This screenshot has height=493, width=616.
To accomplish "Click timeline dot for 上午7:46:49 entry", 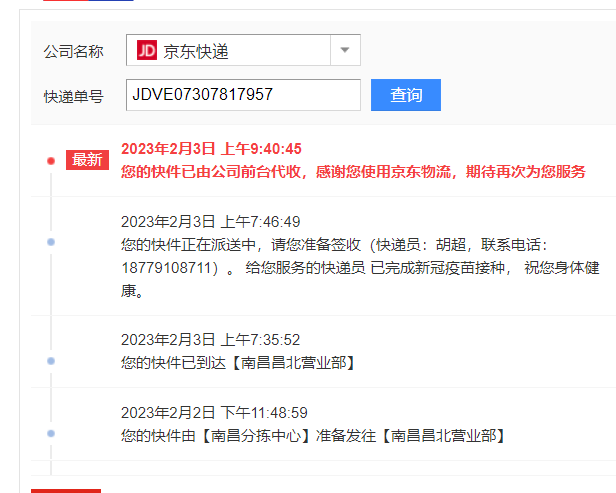I will 51,242.
